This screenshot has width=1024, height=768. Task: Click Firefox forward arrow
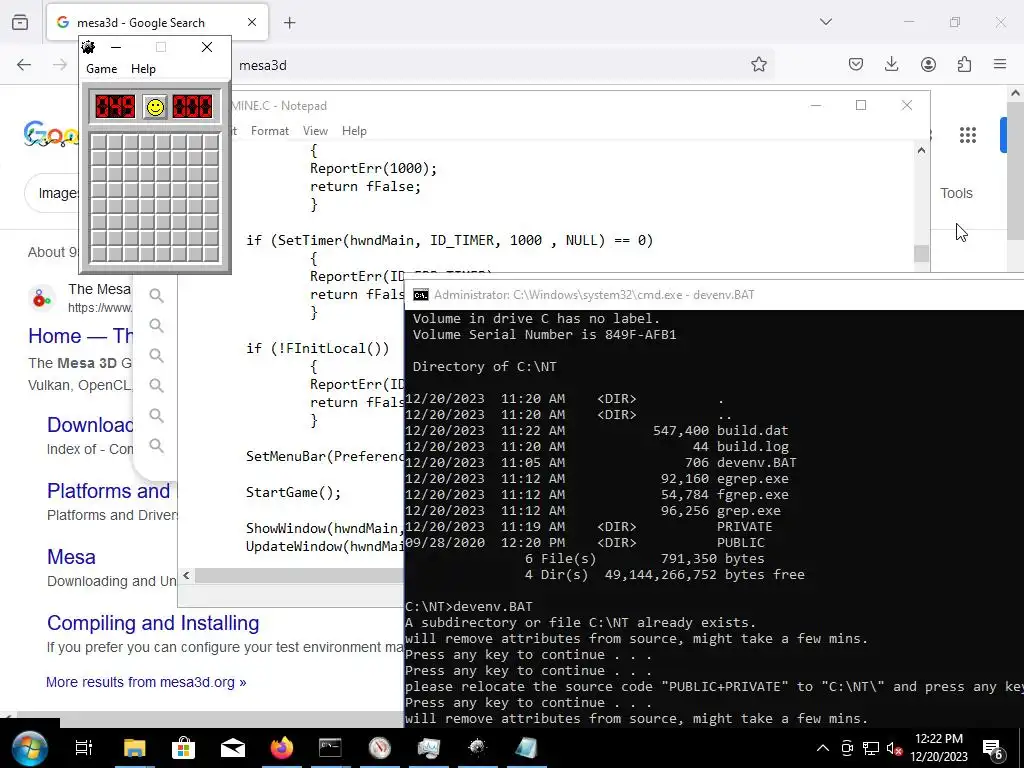[60, 64]
